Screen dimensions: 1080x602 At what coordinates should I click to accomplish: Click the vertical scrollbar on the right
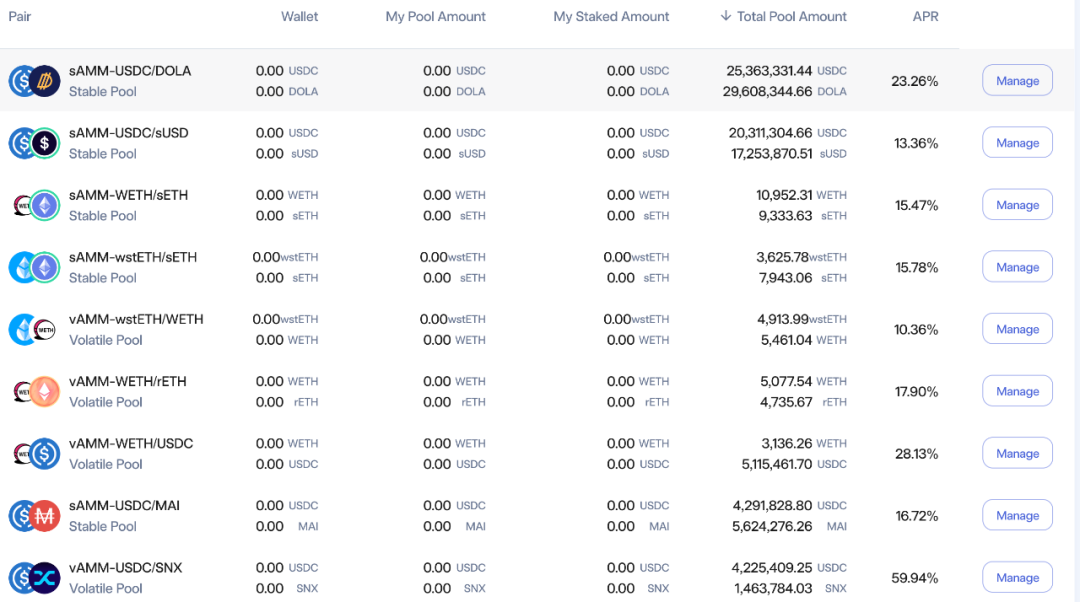point(1077,301)
